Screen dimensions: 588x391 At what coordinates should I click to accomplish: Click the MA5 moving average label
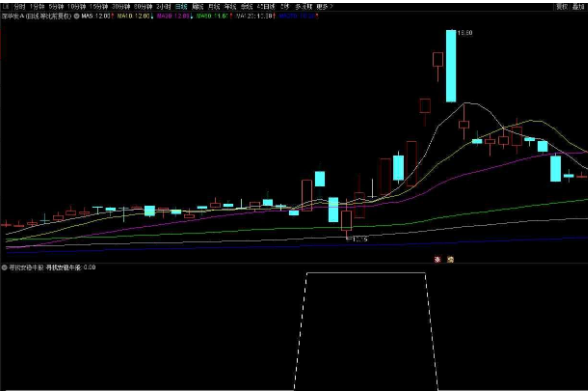click(96, 16)
